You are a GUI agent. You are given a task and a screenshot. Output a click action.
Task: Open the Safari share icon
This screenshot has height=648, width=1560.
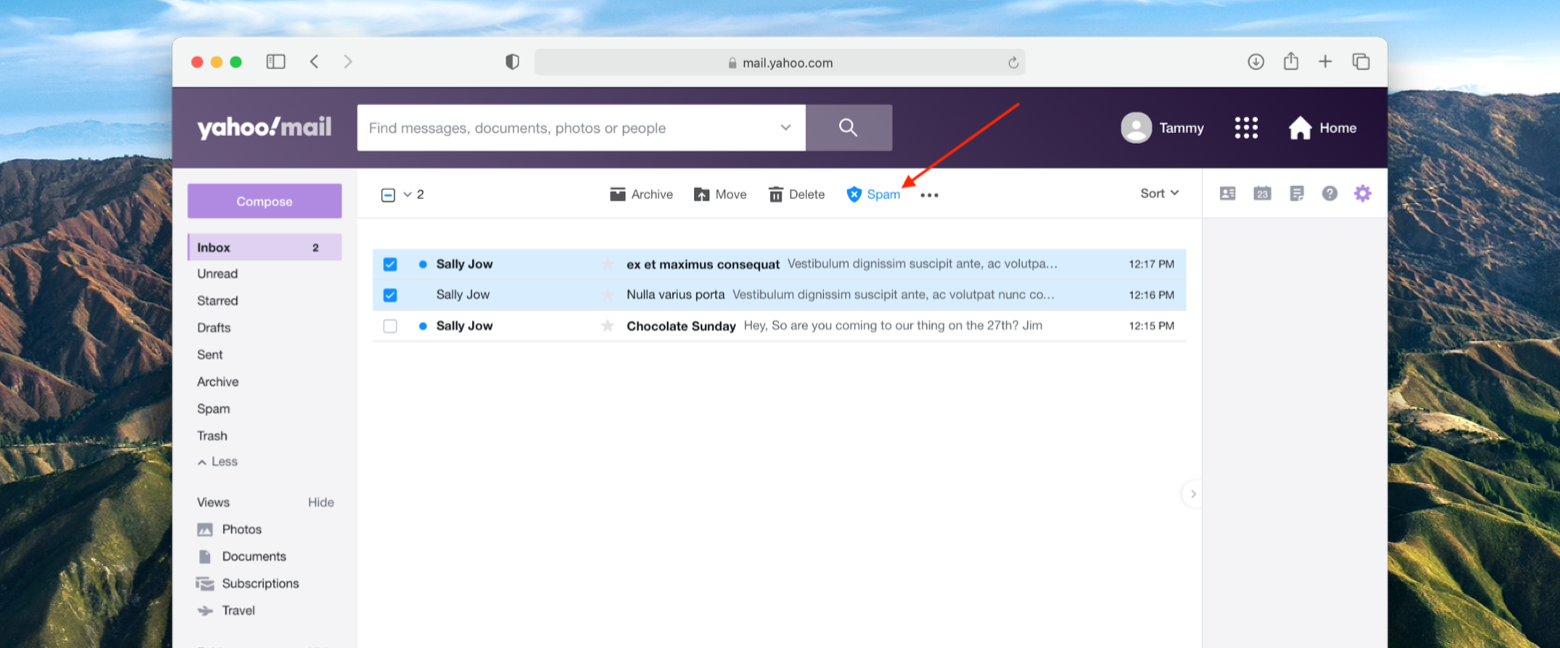point(1291,61)
